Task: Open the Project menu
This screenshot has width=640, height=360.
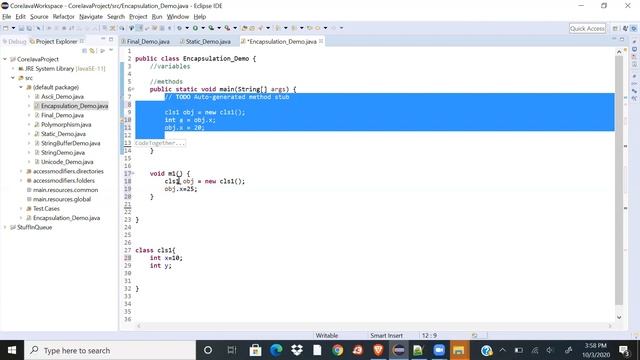Action: pos(138,17)
